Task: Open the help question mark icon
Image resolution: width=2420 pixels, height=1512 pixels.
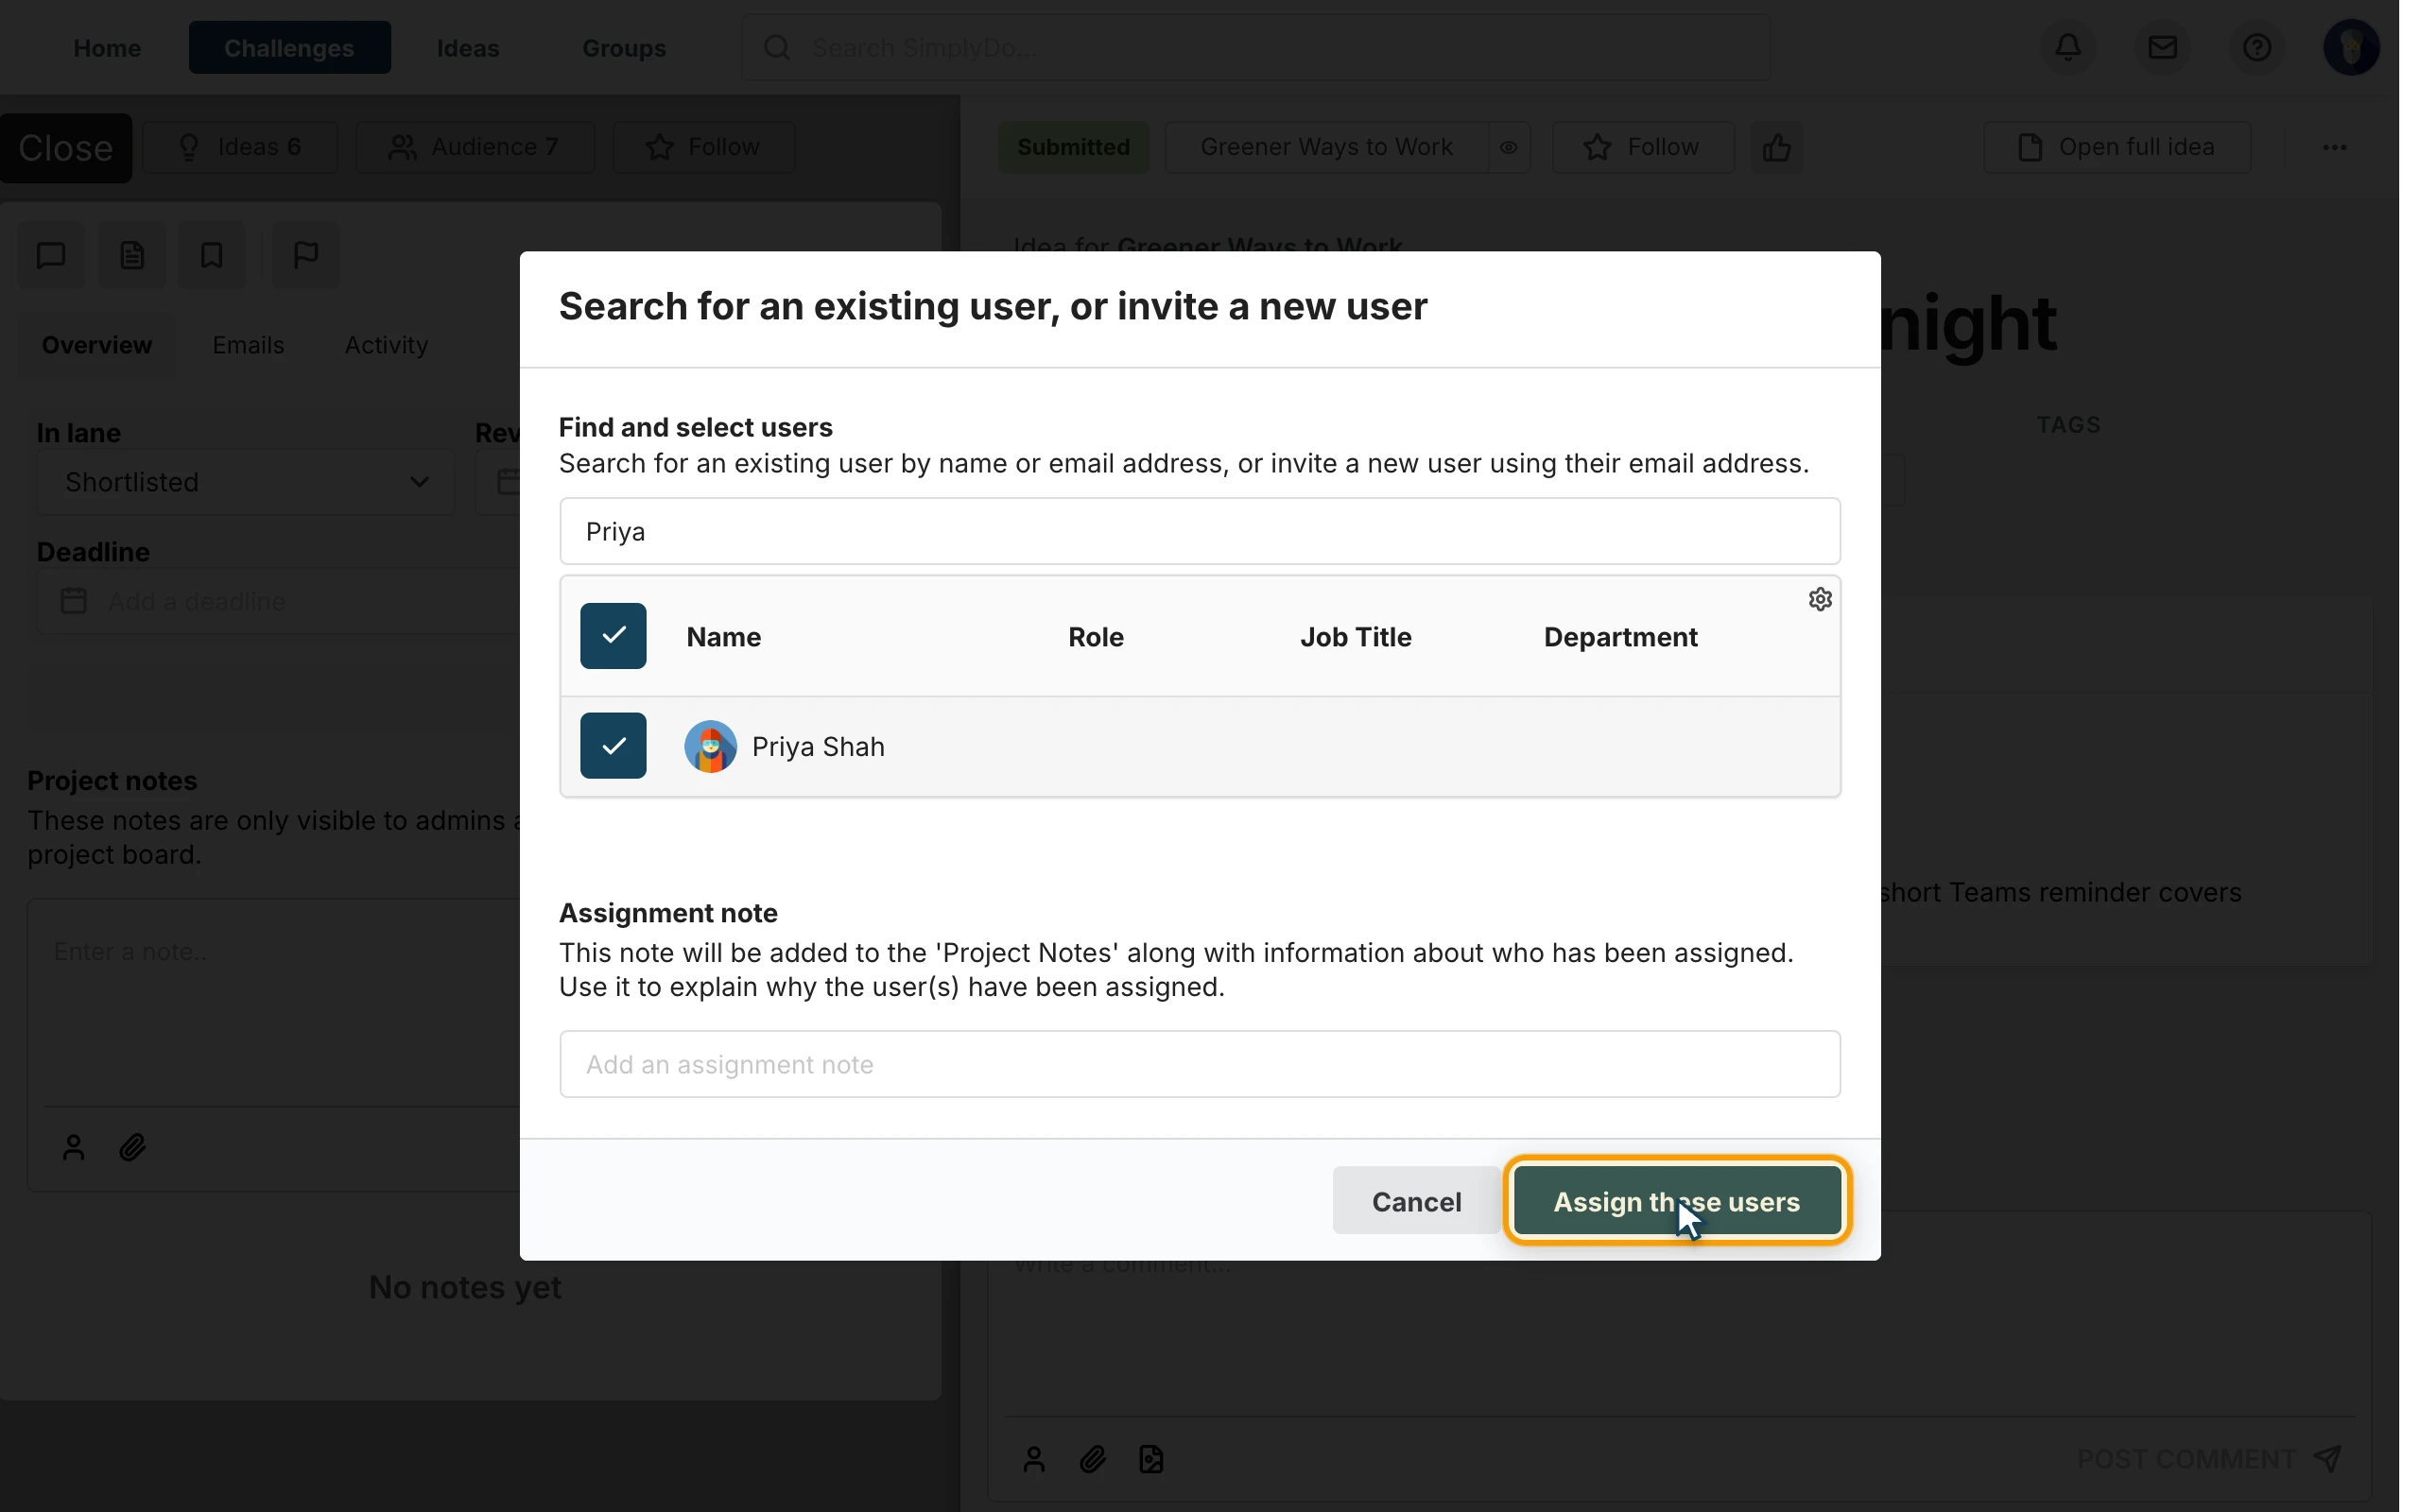Action: [2256, 47]
